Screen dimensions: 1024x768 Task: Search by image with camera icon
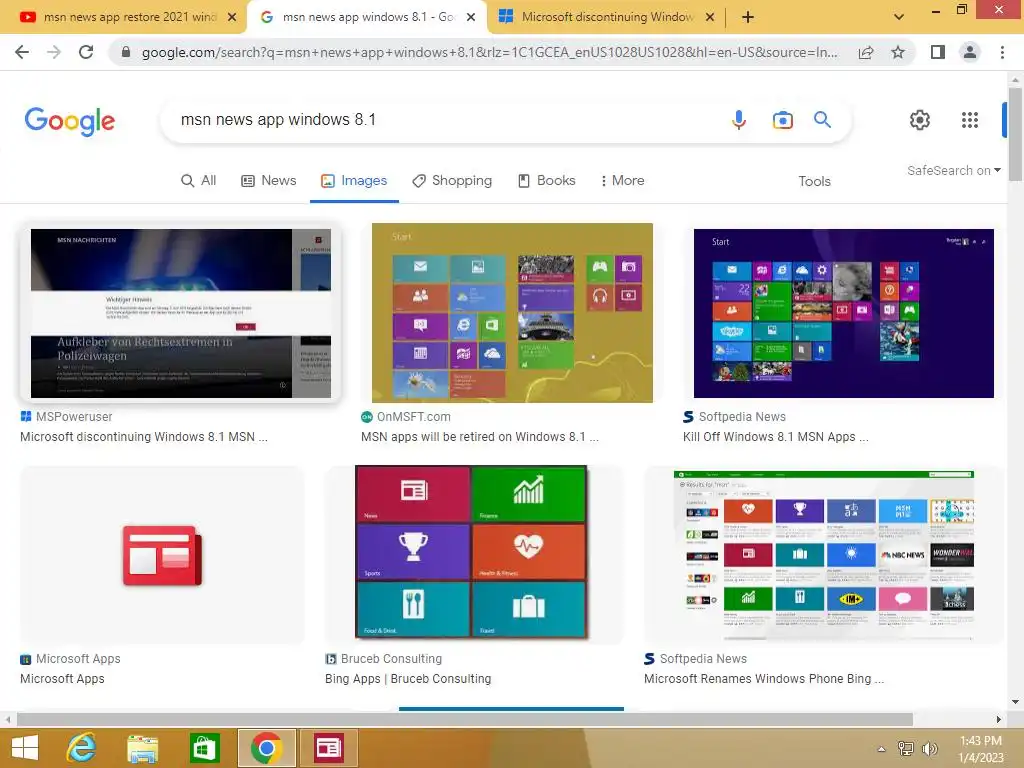click(782, 120)
